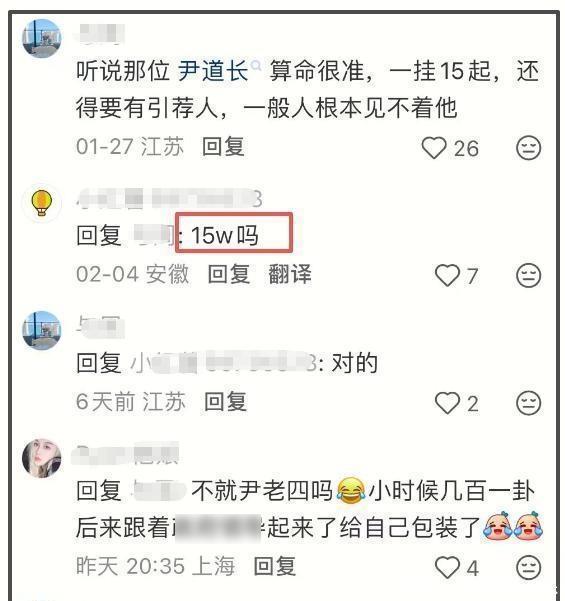Open the first commenter's building avatar
This screenshot has height=601, width=565.
coord(42,39)
